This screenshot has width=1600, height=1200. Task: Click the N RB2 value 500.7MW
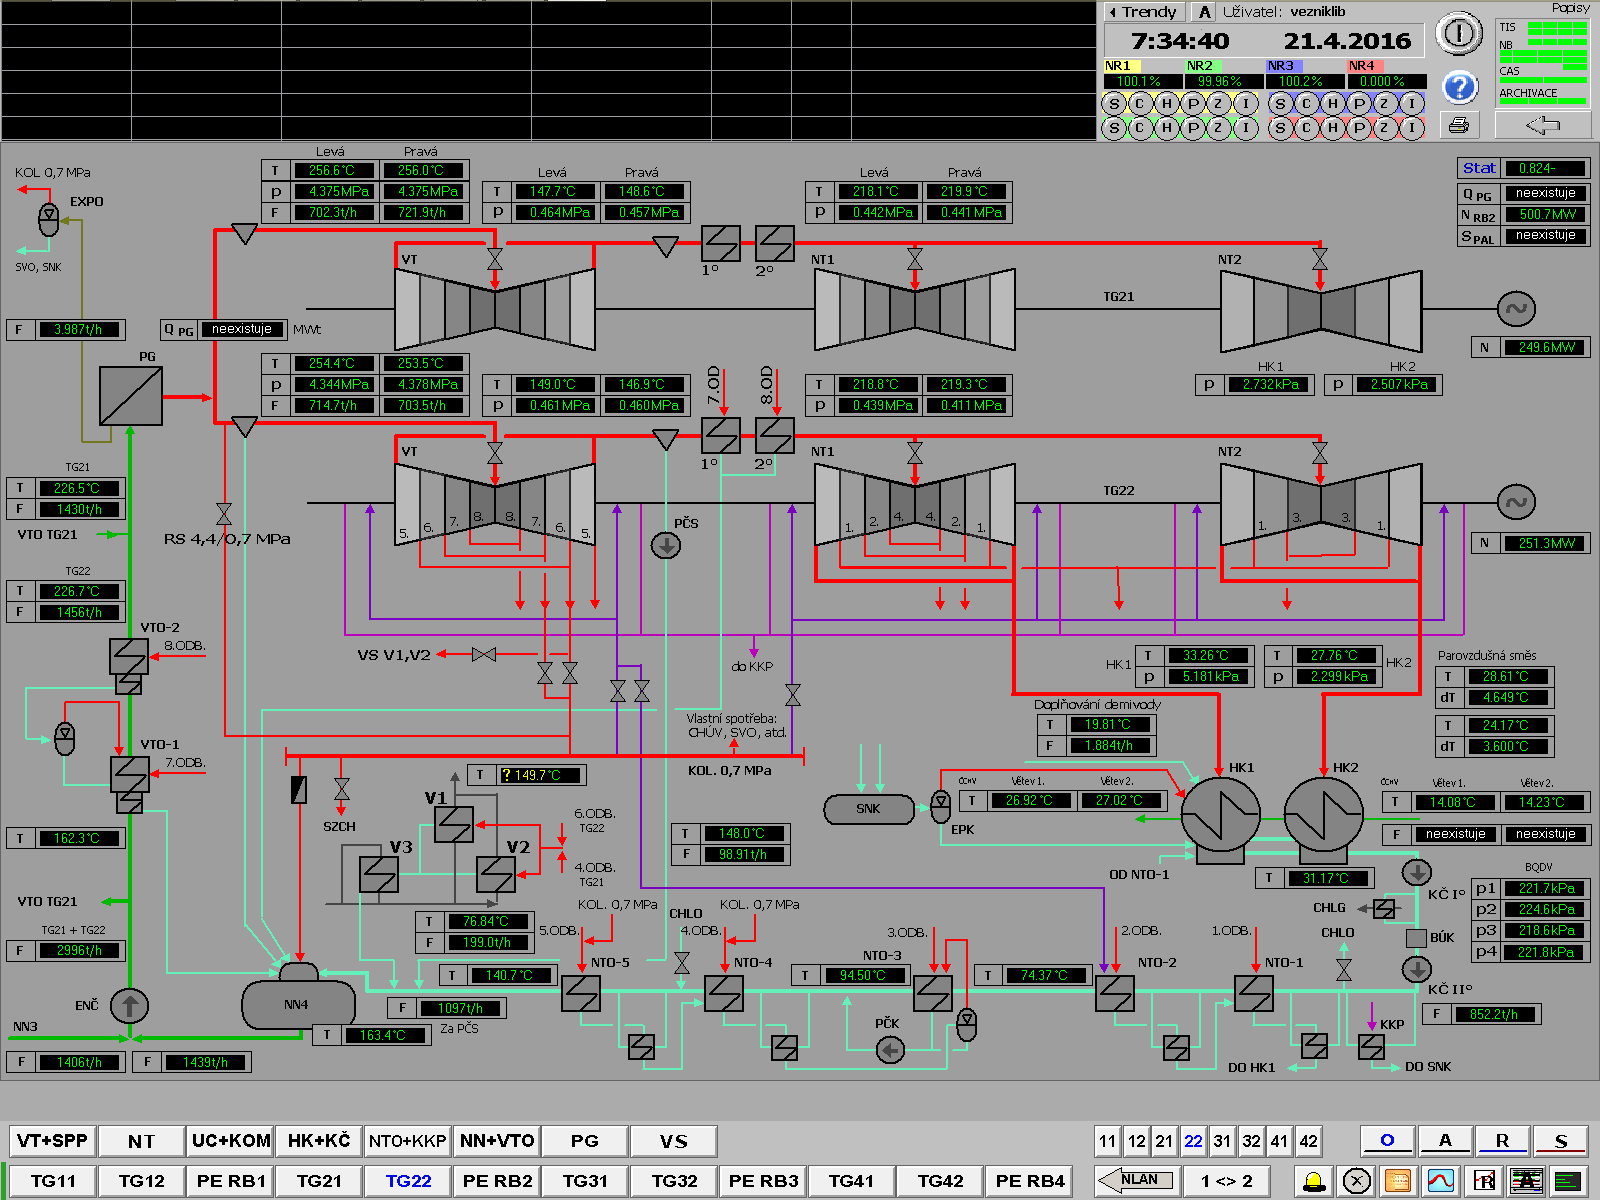pos(1546,214)
